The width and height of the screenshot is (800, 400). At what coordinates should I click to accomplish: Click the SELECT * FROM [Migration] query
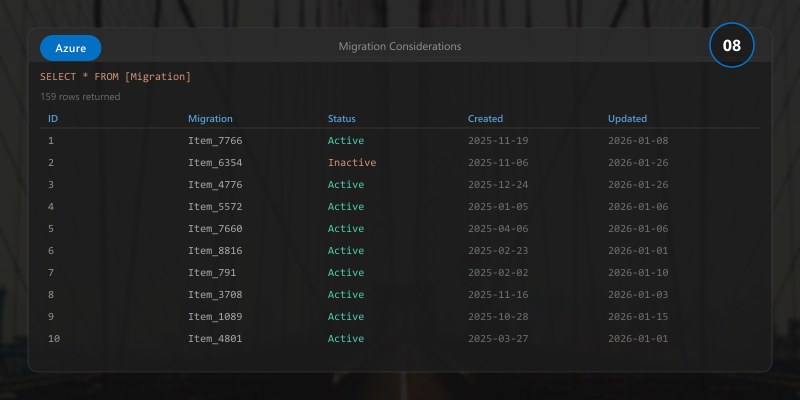pyautogui.click(x=115, y=77)
